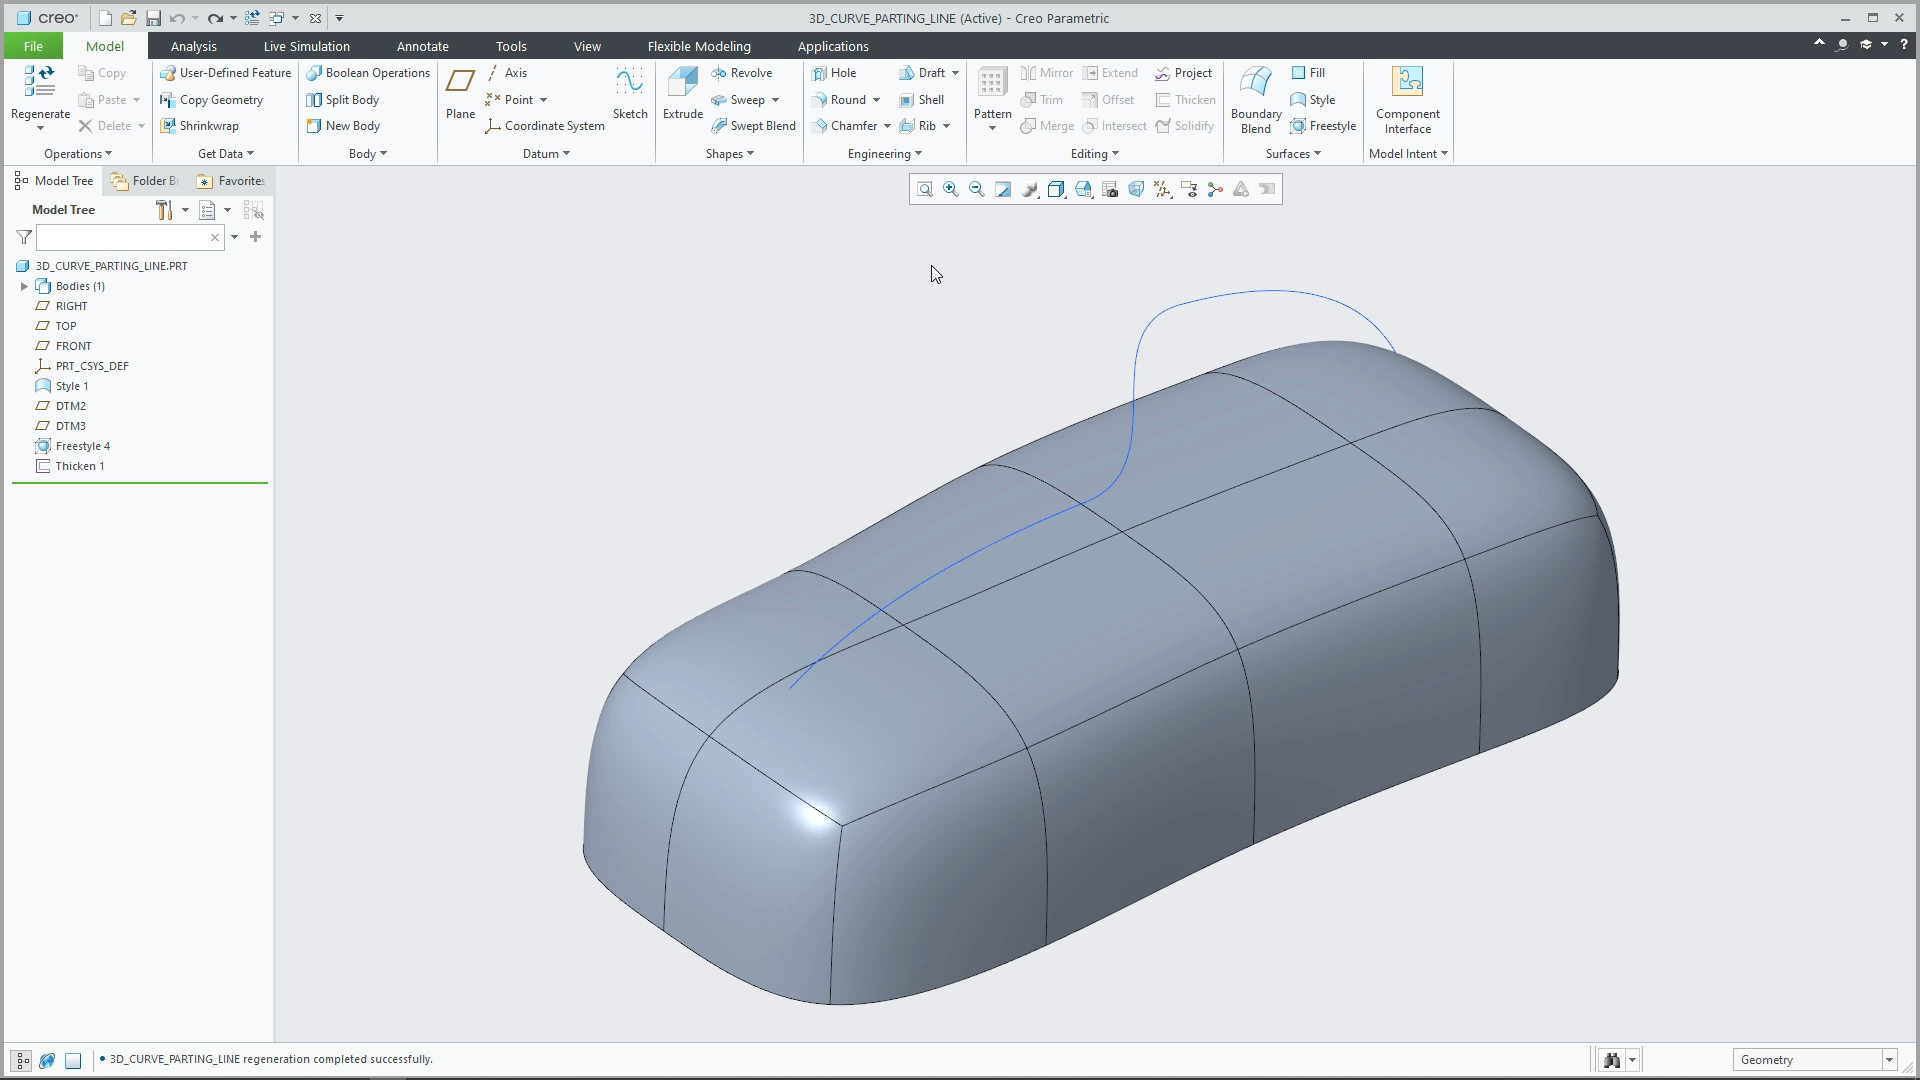Expand the Bodies (1) tree node
Image resolution: width=1920 pixels, height=1080 pixels.
(x=24, y=286)
